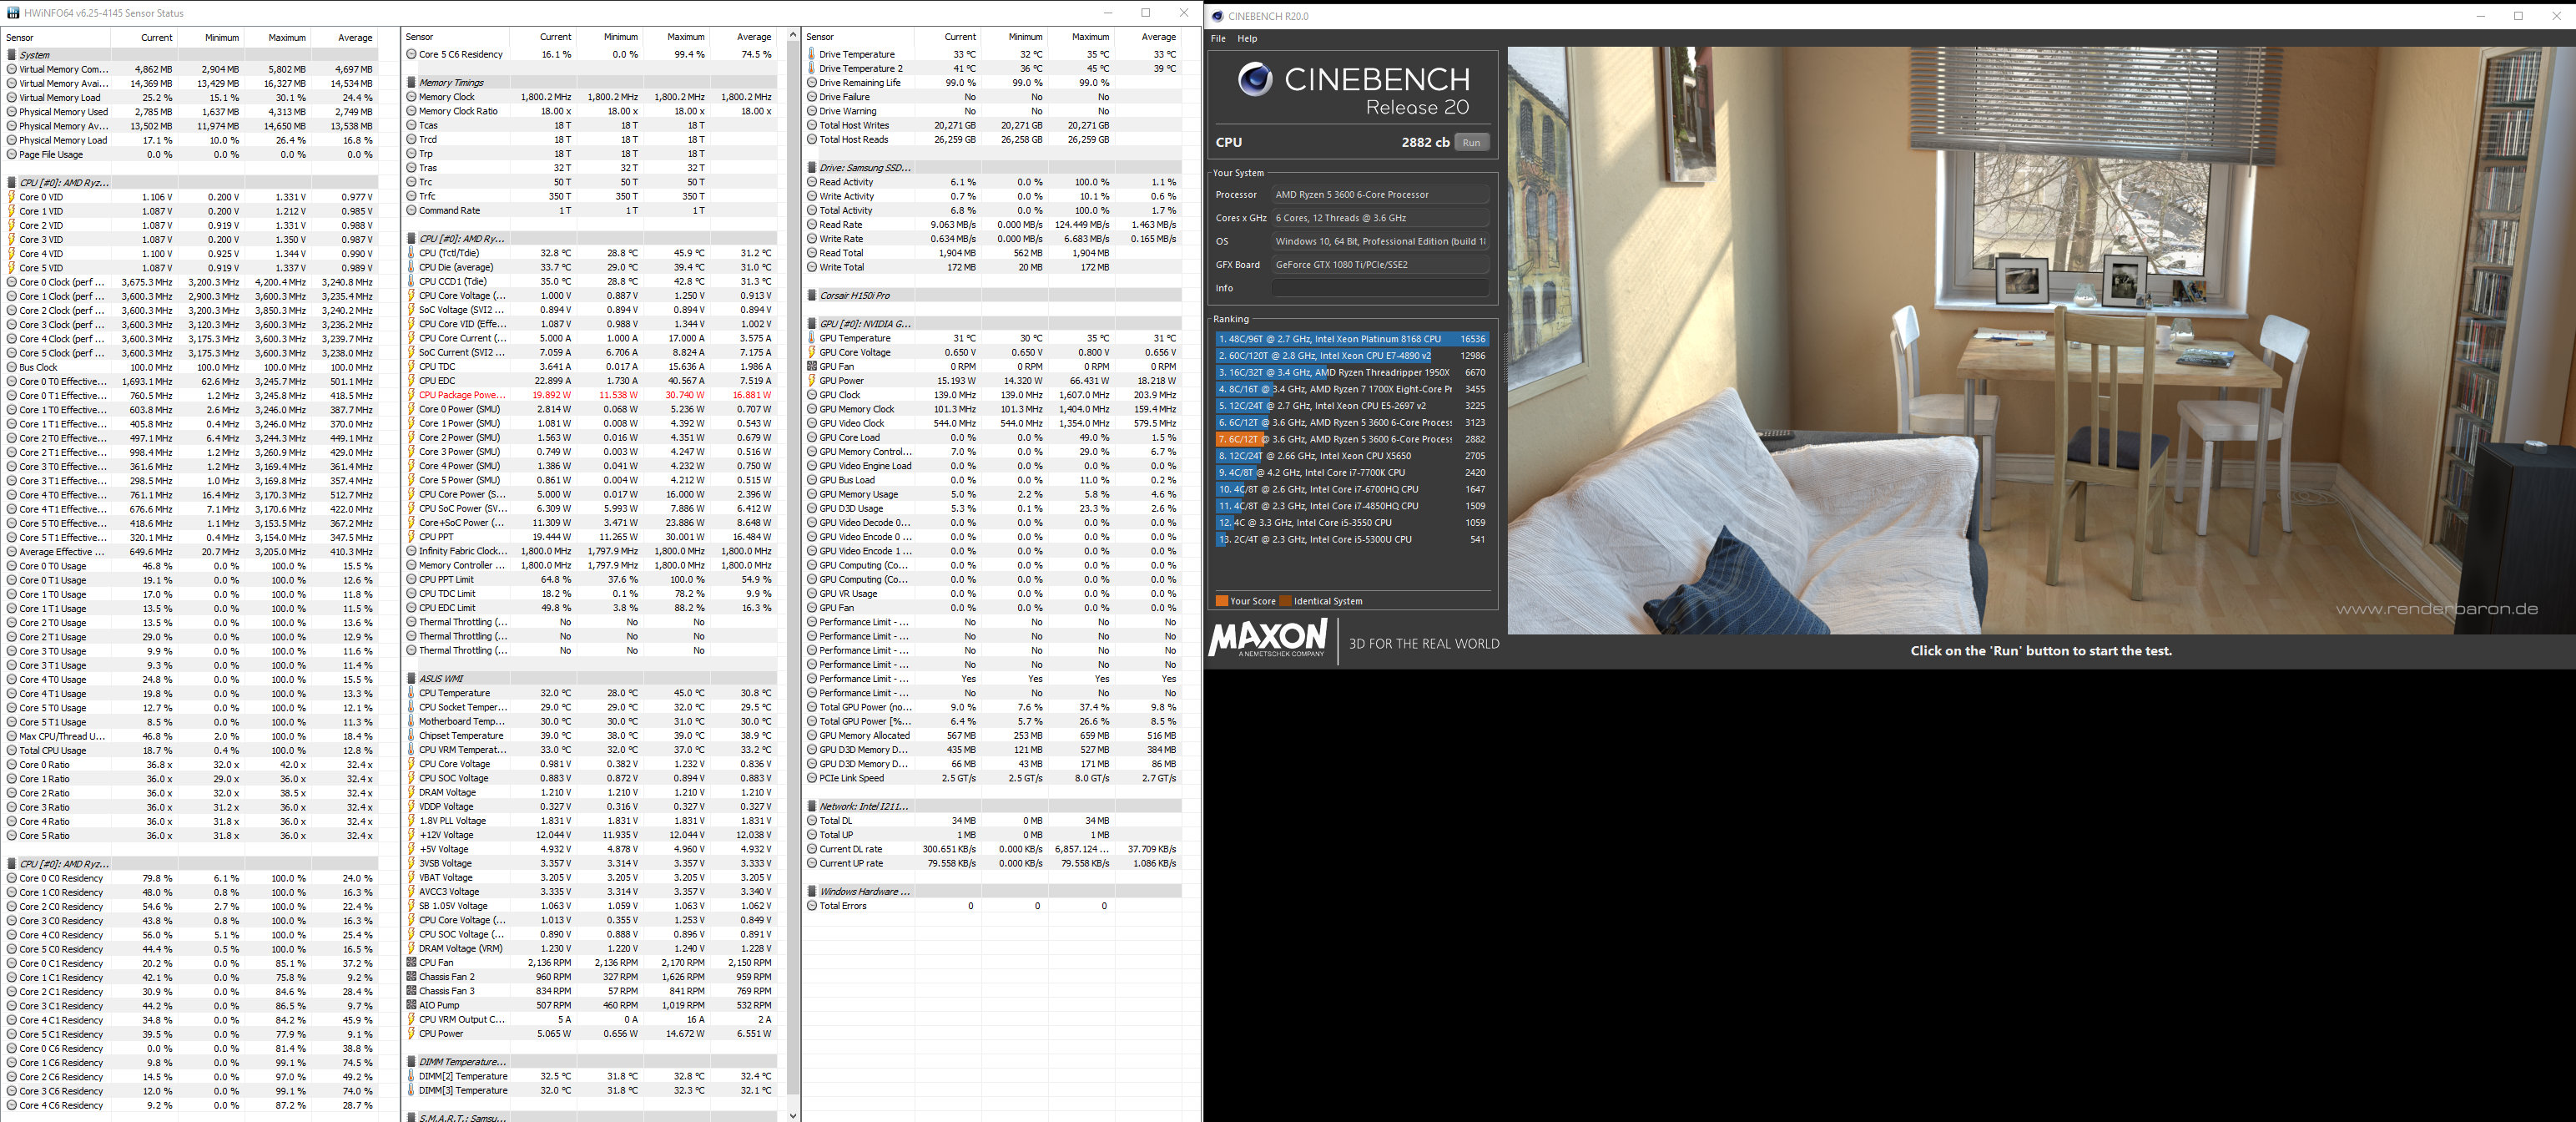Click the scroll down arrow in the sensor list
Screen dimensions: 2576x1122
(793, 1115)
